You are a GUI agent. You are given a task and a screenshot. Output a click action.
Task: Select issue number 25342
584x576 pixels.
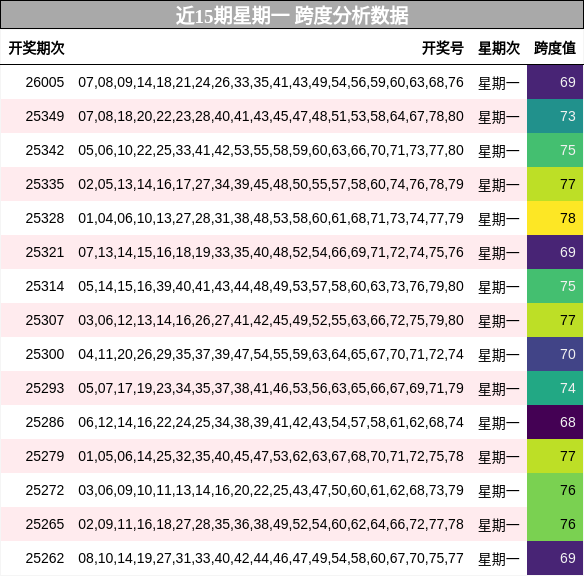click(x=45, y=150)
